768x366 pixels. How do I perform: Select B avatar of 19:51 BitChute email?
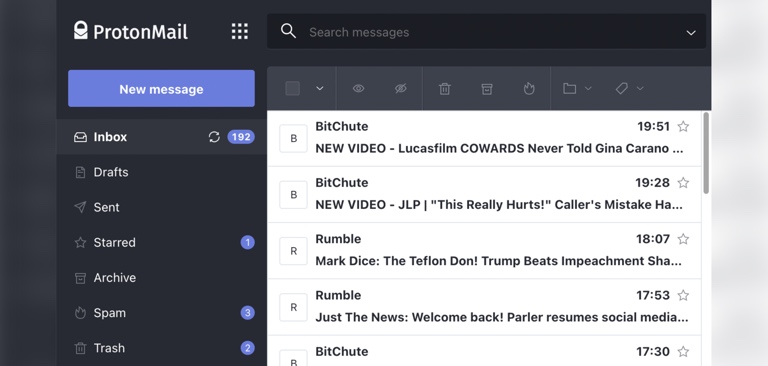[293, 138]
